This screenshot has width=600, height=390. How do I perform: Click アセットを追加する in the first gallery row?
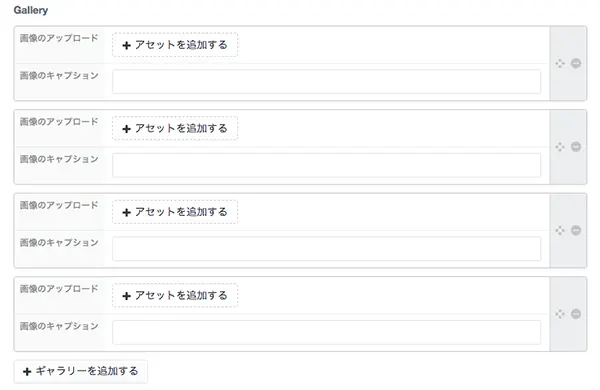click(175, 45)
